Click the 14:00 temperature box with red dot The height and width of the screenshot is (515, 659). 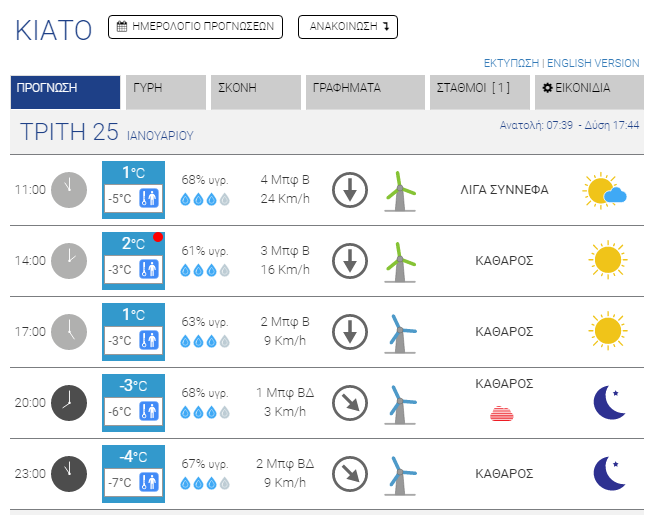134,260
